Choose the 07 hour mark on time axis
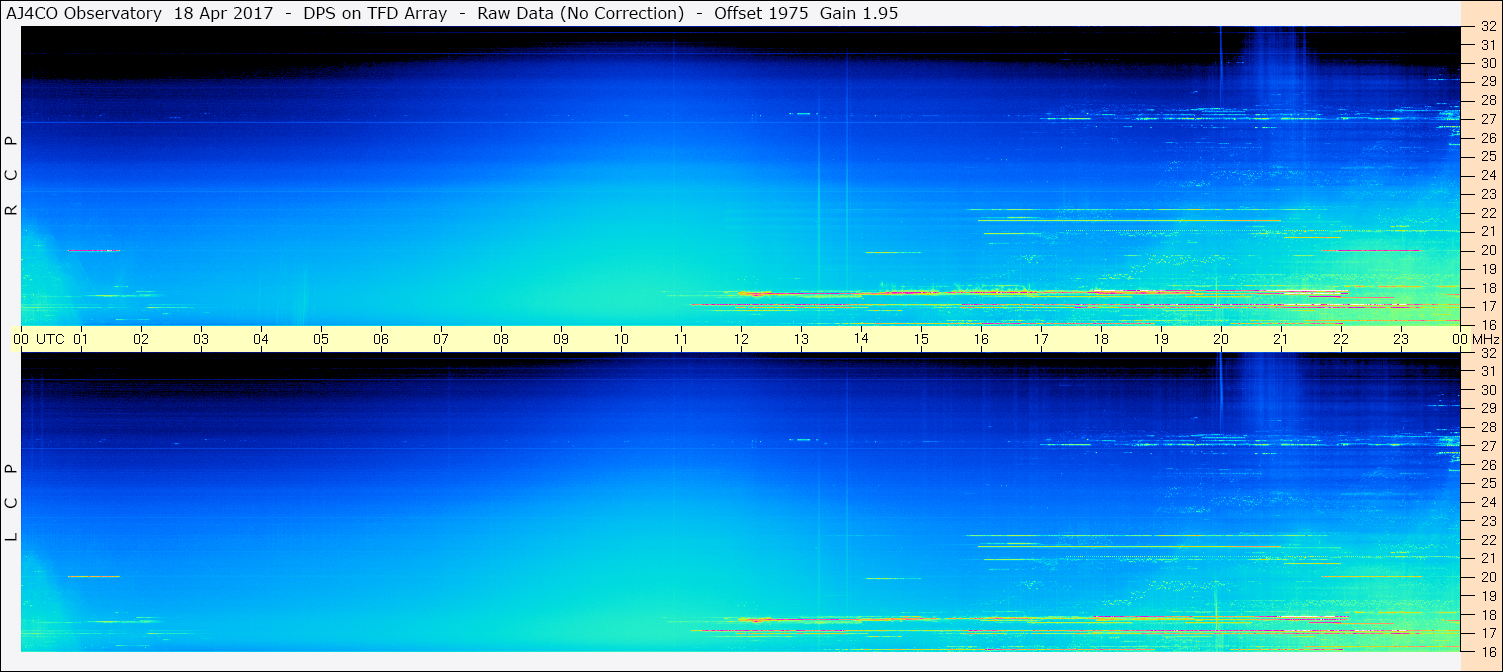The image size is (1503, 672). coord(441,339)
